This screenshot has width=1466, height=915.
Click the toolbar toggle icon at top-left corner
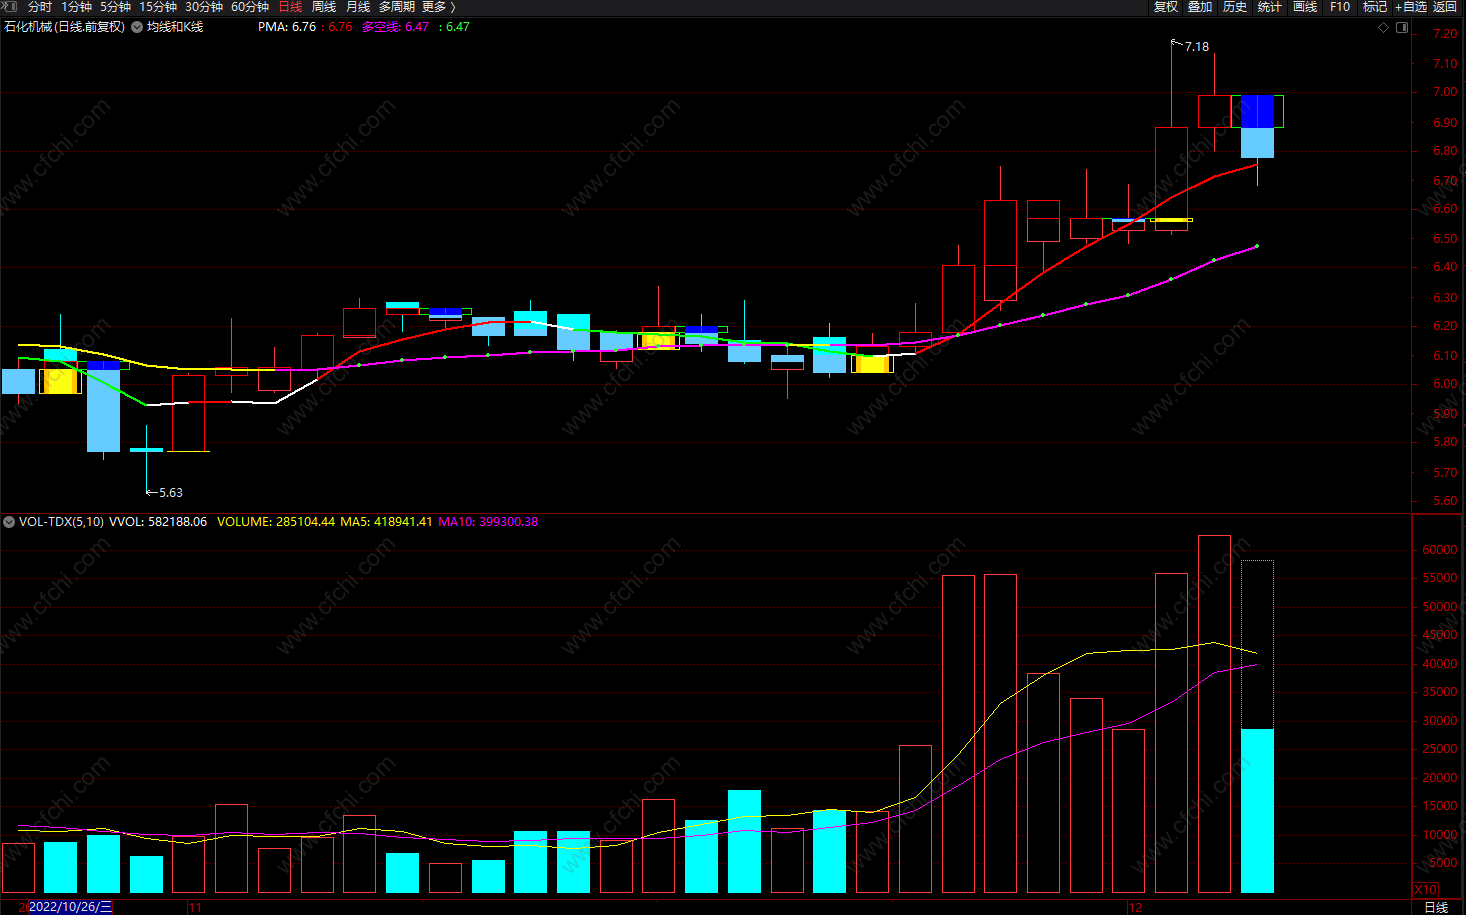pyautogui.click(x=10, y=7)
